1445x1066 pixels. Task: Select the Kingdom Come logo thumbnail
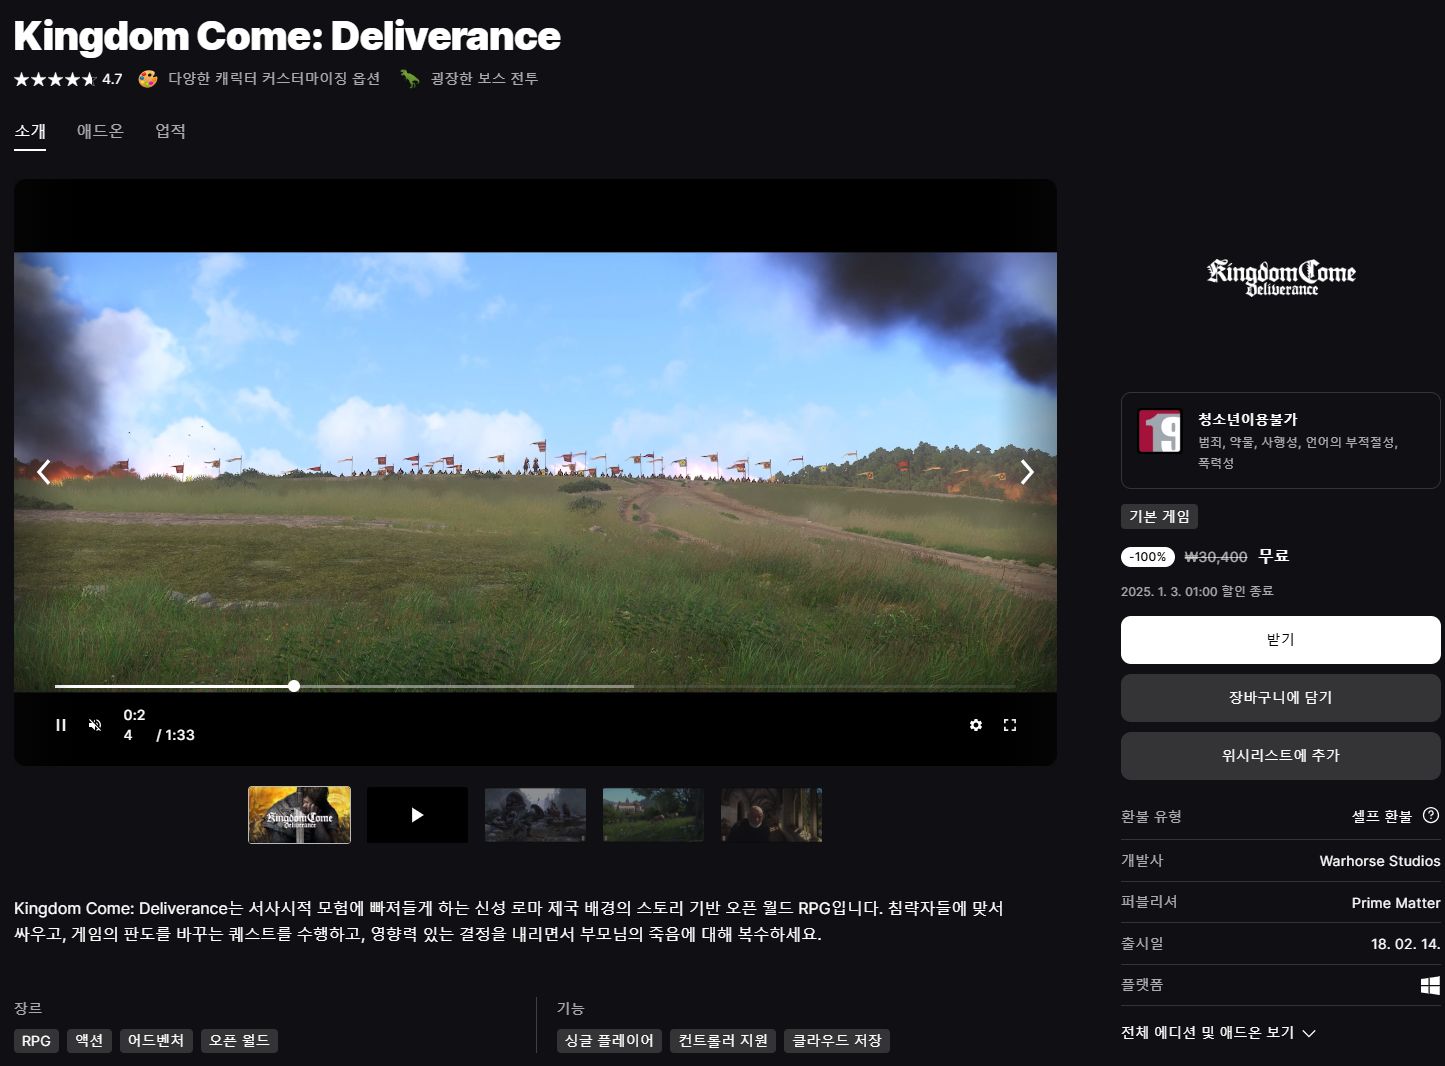pyautogui.click(x=299, y=815)
